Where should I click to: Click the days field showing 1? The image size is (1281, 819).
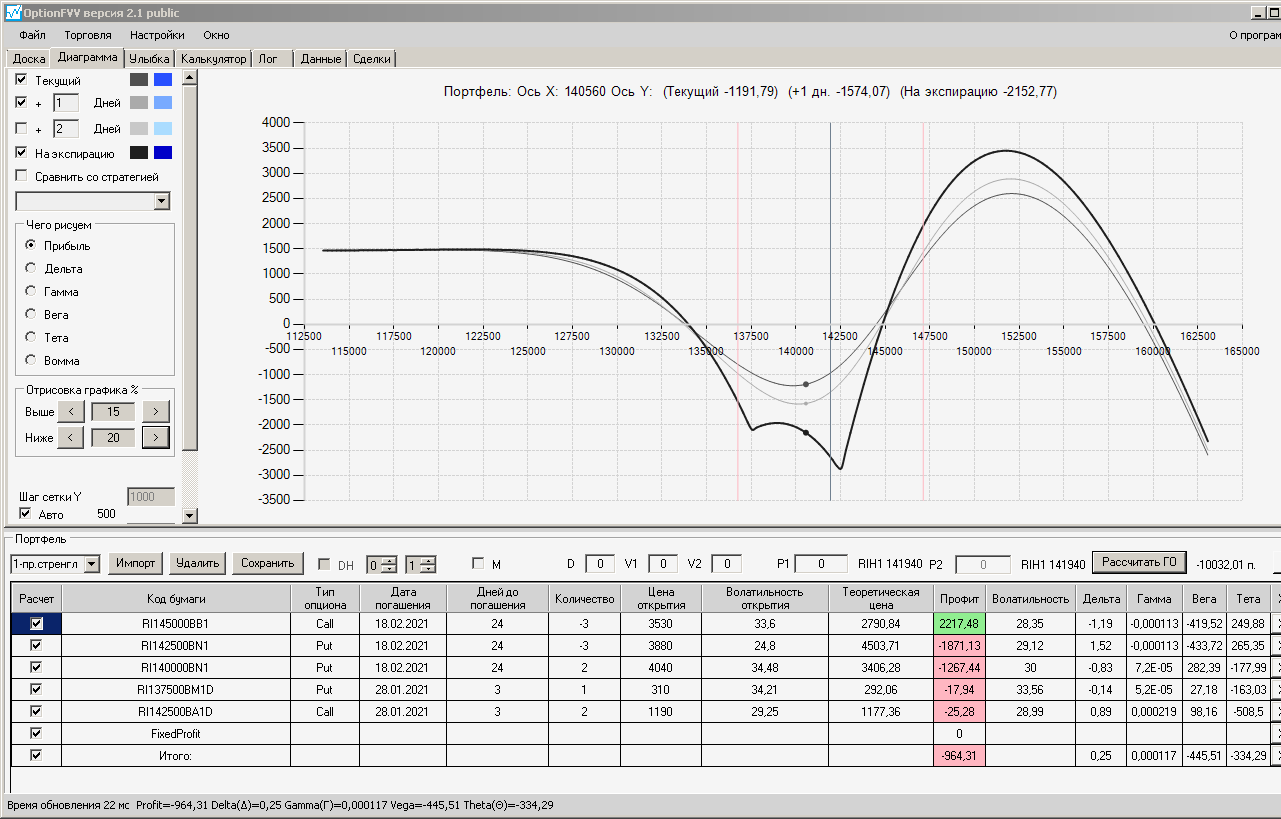click(x=65, y=102)
